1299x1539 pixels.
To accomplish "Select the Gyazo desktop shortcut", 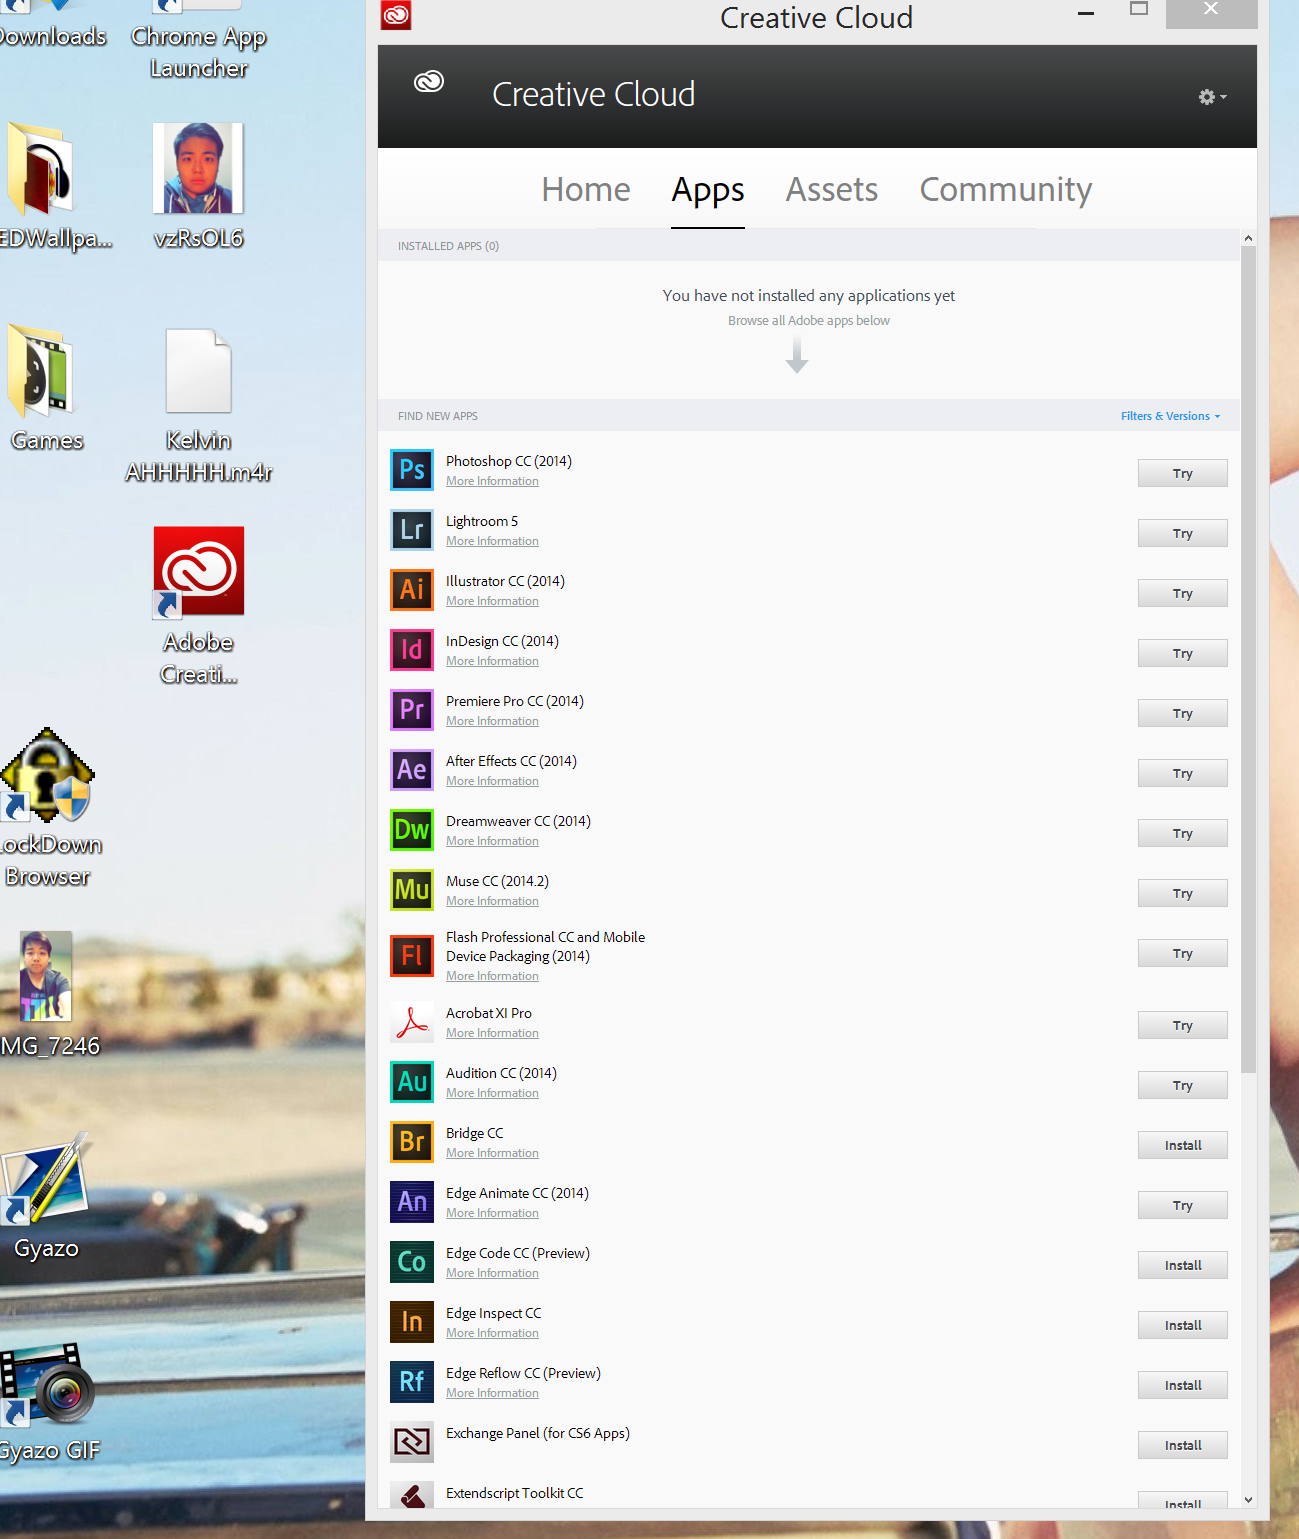I will click(x=47, y=1197).
